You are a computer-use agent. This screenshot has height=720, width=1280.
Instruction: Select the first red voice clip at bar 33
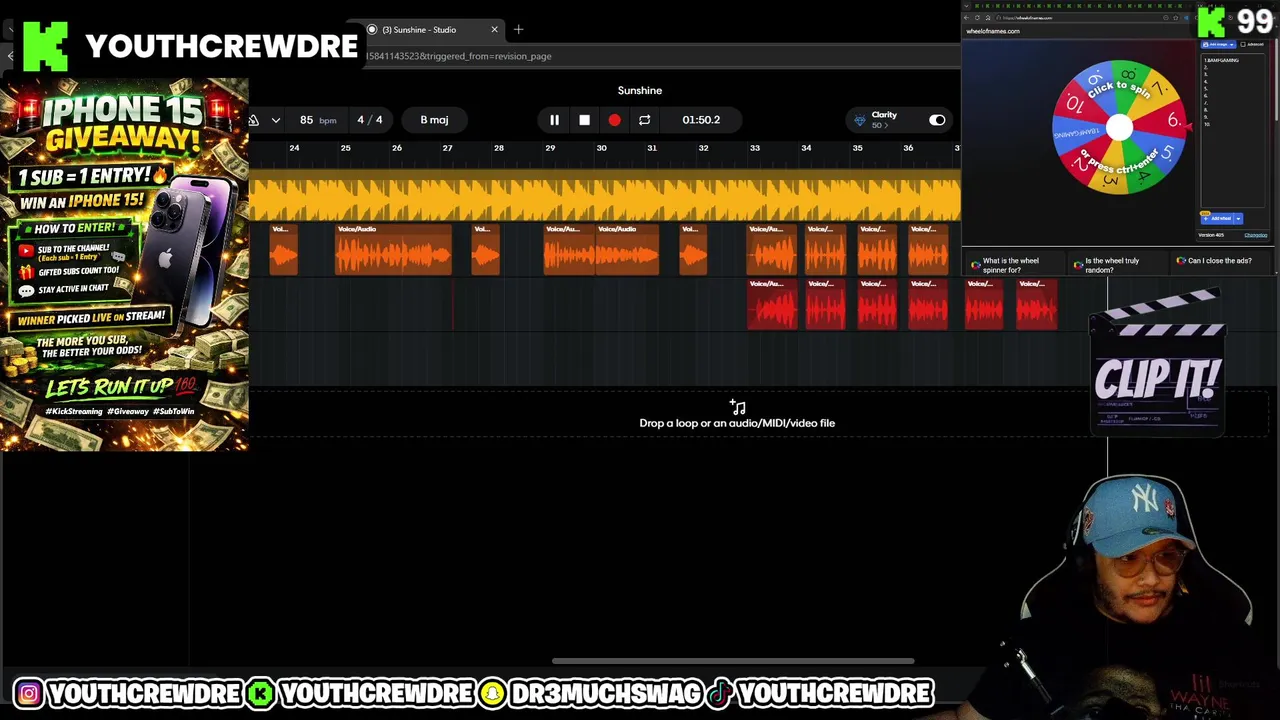tap(772, 304)
